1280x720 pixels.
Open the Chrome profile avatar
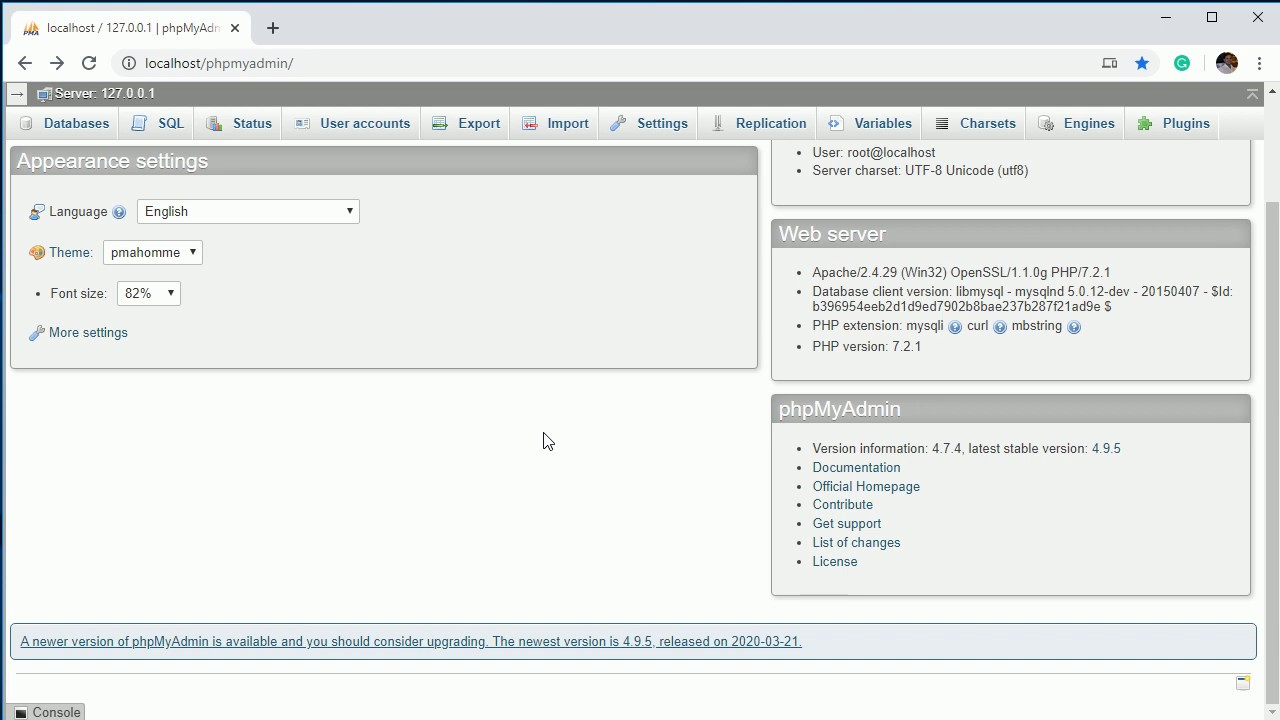[1227, 63]
